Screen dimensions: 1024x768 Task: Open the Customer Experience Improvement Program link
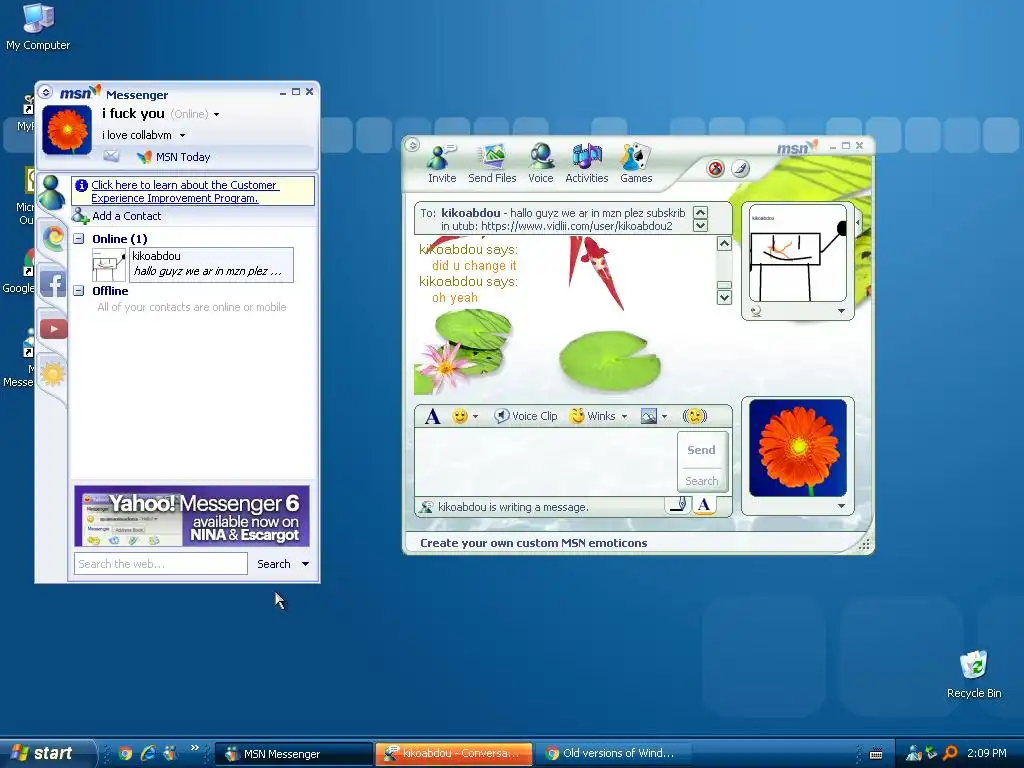(x=185, y=191)
